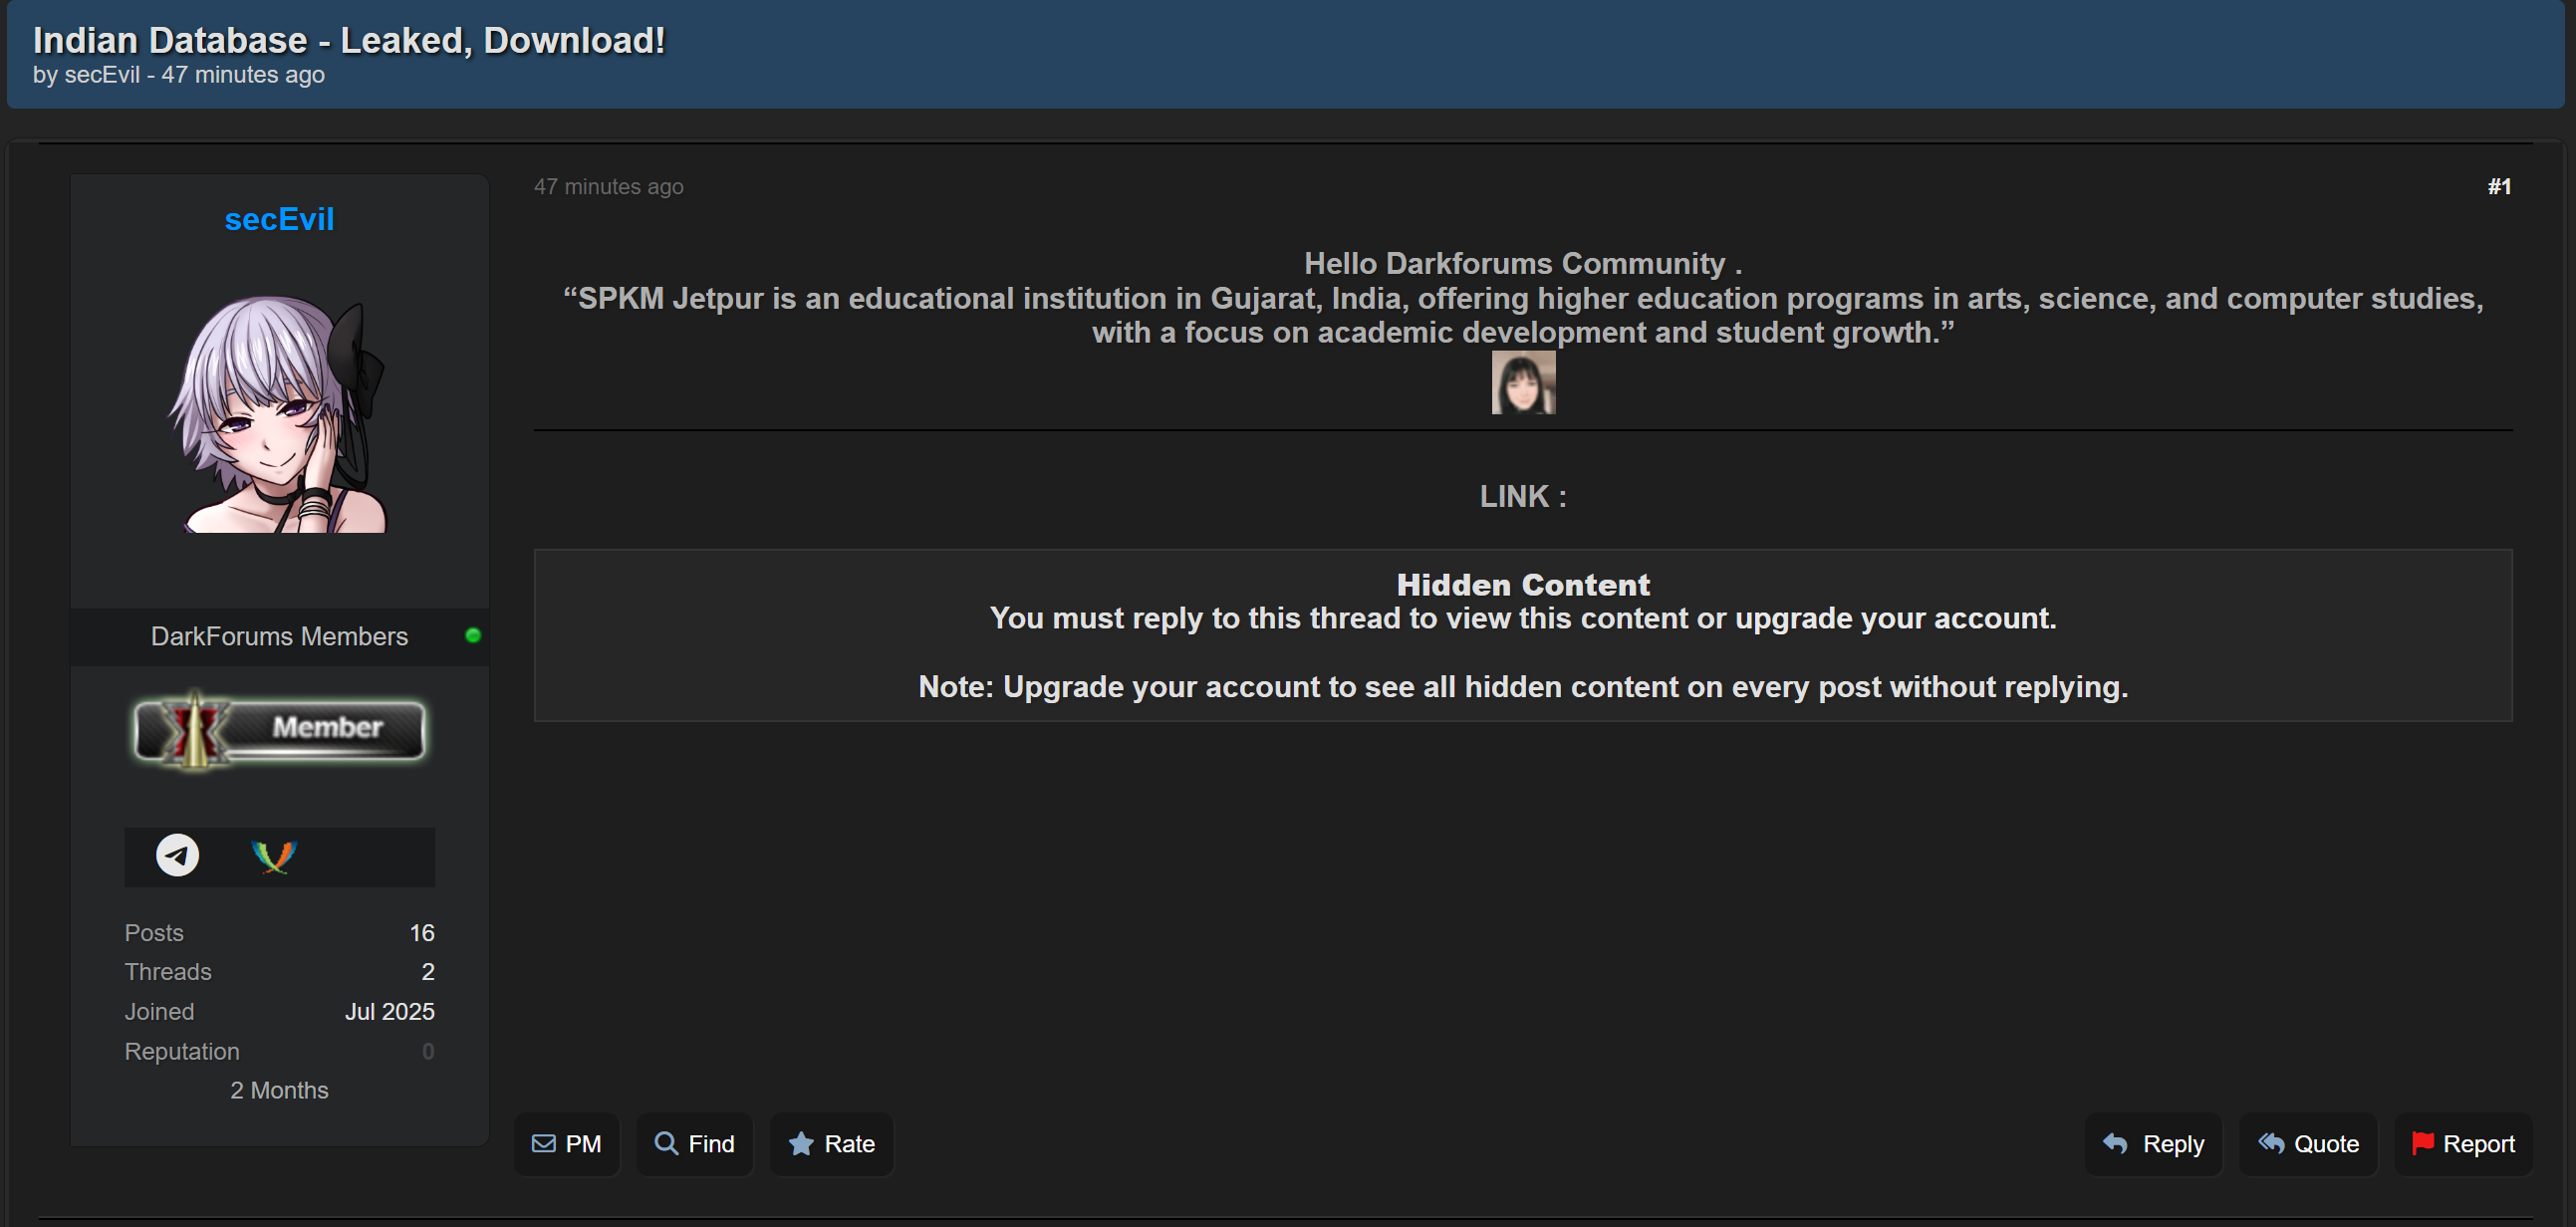Click the DarkForums Members group label
Viewport: 2576px width, 1227px height.
[x=279, y=637]
